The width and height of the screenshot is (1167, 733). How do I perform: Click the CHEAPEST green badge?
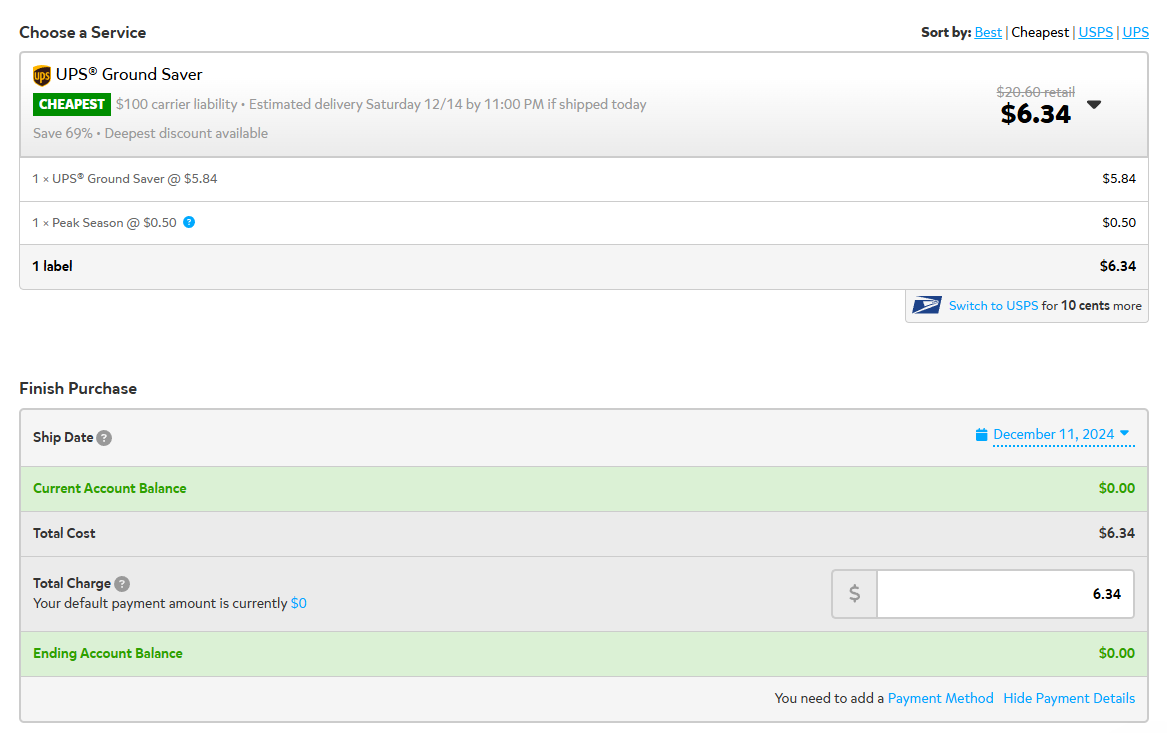(71, 104)
